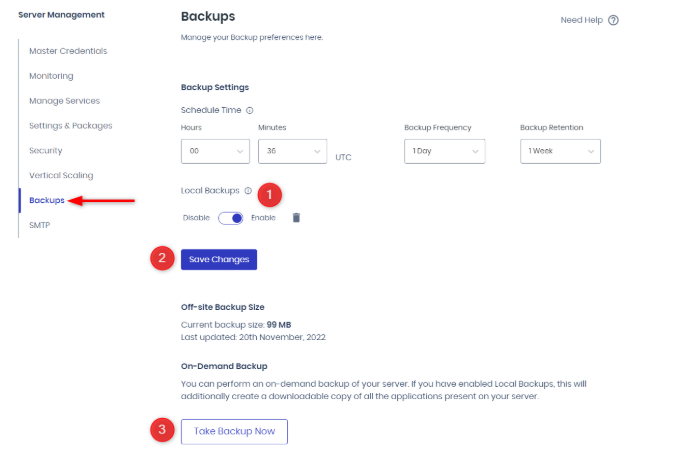Navigate to Security settings
This screenshot has height=450, width=683.
[x=46, y=150]
